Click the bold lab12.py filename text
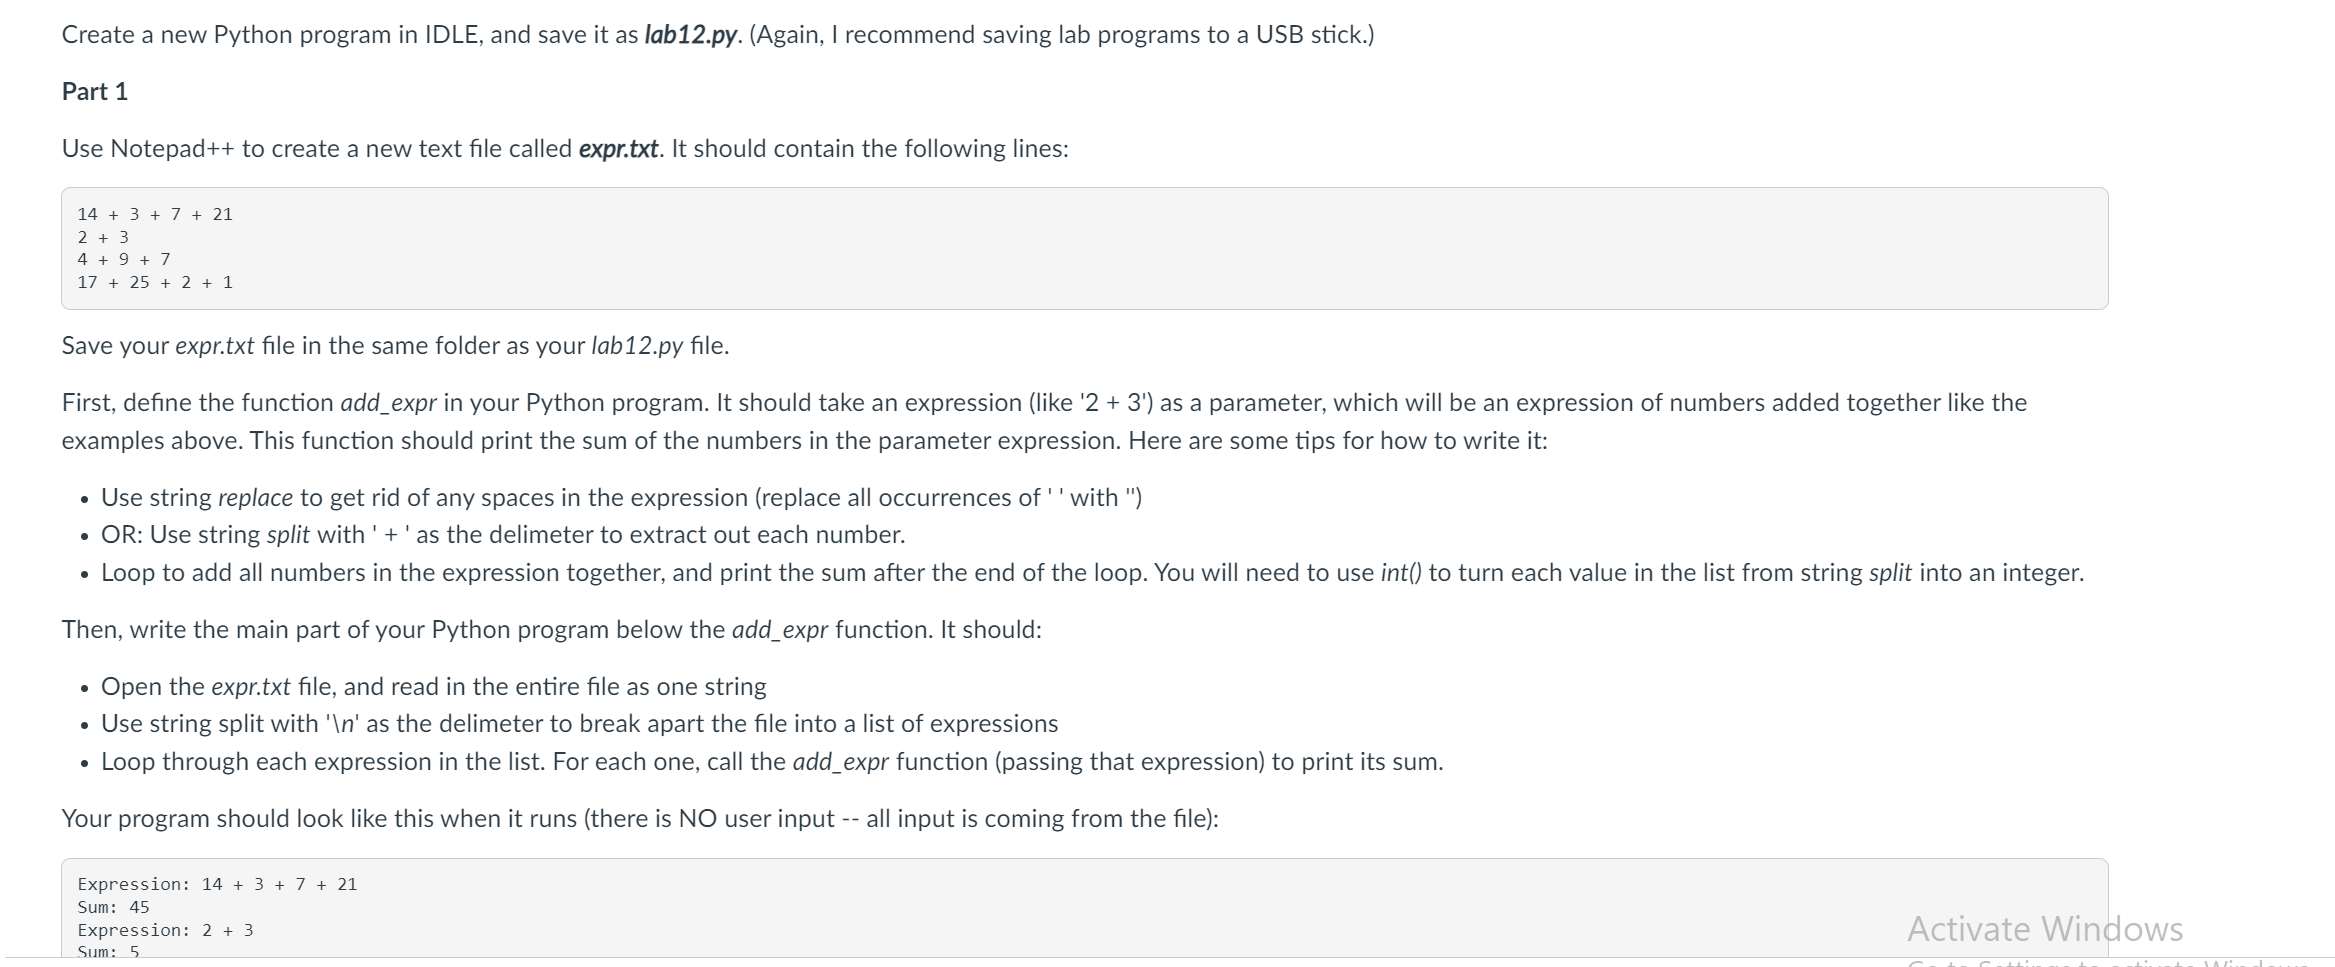 tap(690, 35)
